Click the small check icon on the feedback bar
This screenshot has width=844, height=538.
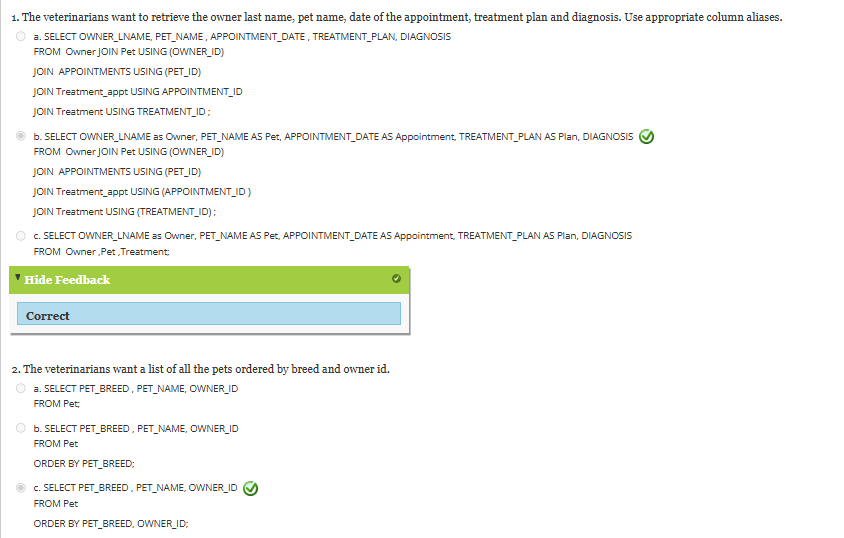pyautogui.click(x=396, y=279)
